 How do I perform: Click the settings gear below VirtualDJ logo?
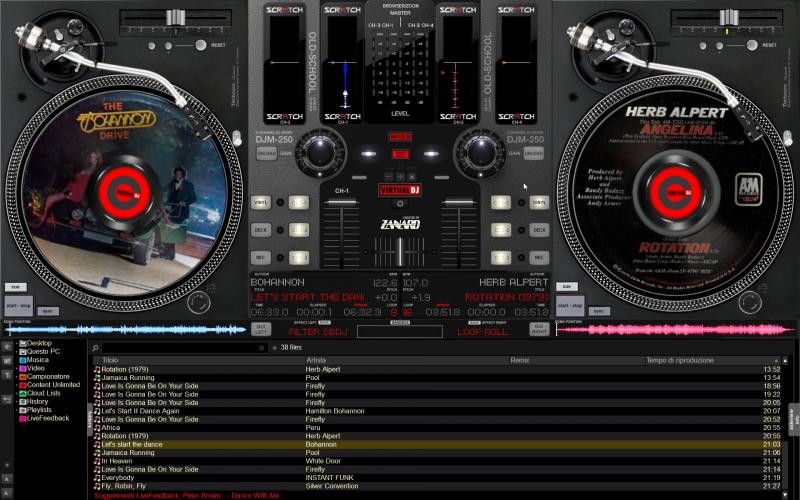tap(400, 204)
